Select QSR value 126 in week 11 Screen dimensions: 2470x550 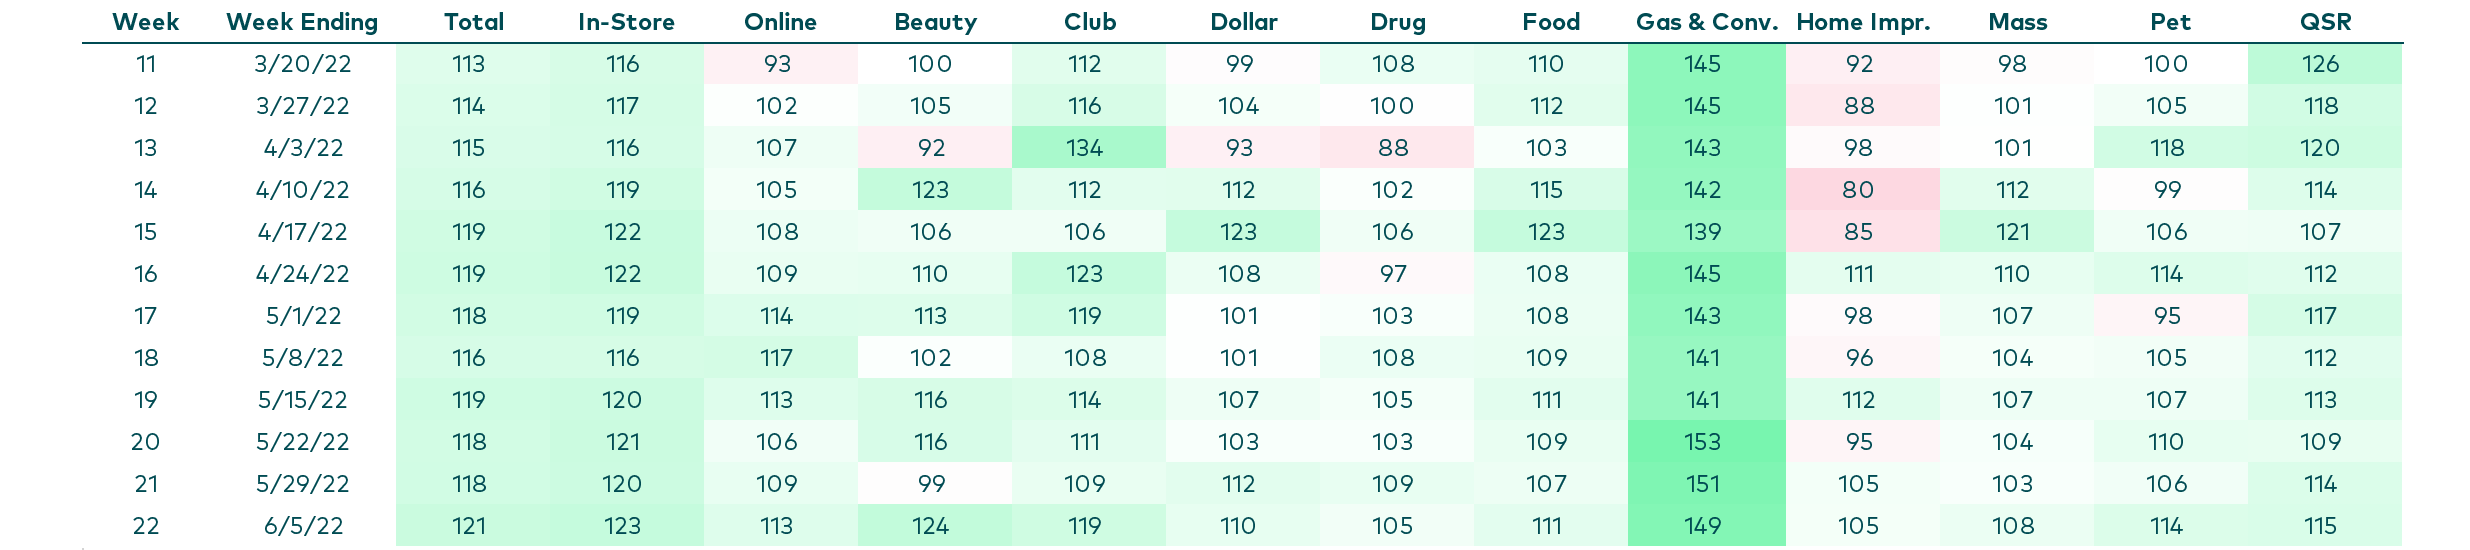pos(2320,64)
